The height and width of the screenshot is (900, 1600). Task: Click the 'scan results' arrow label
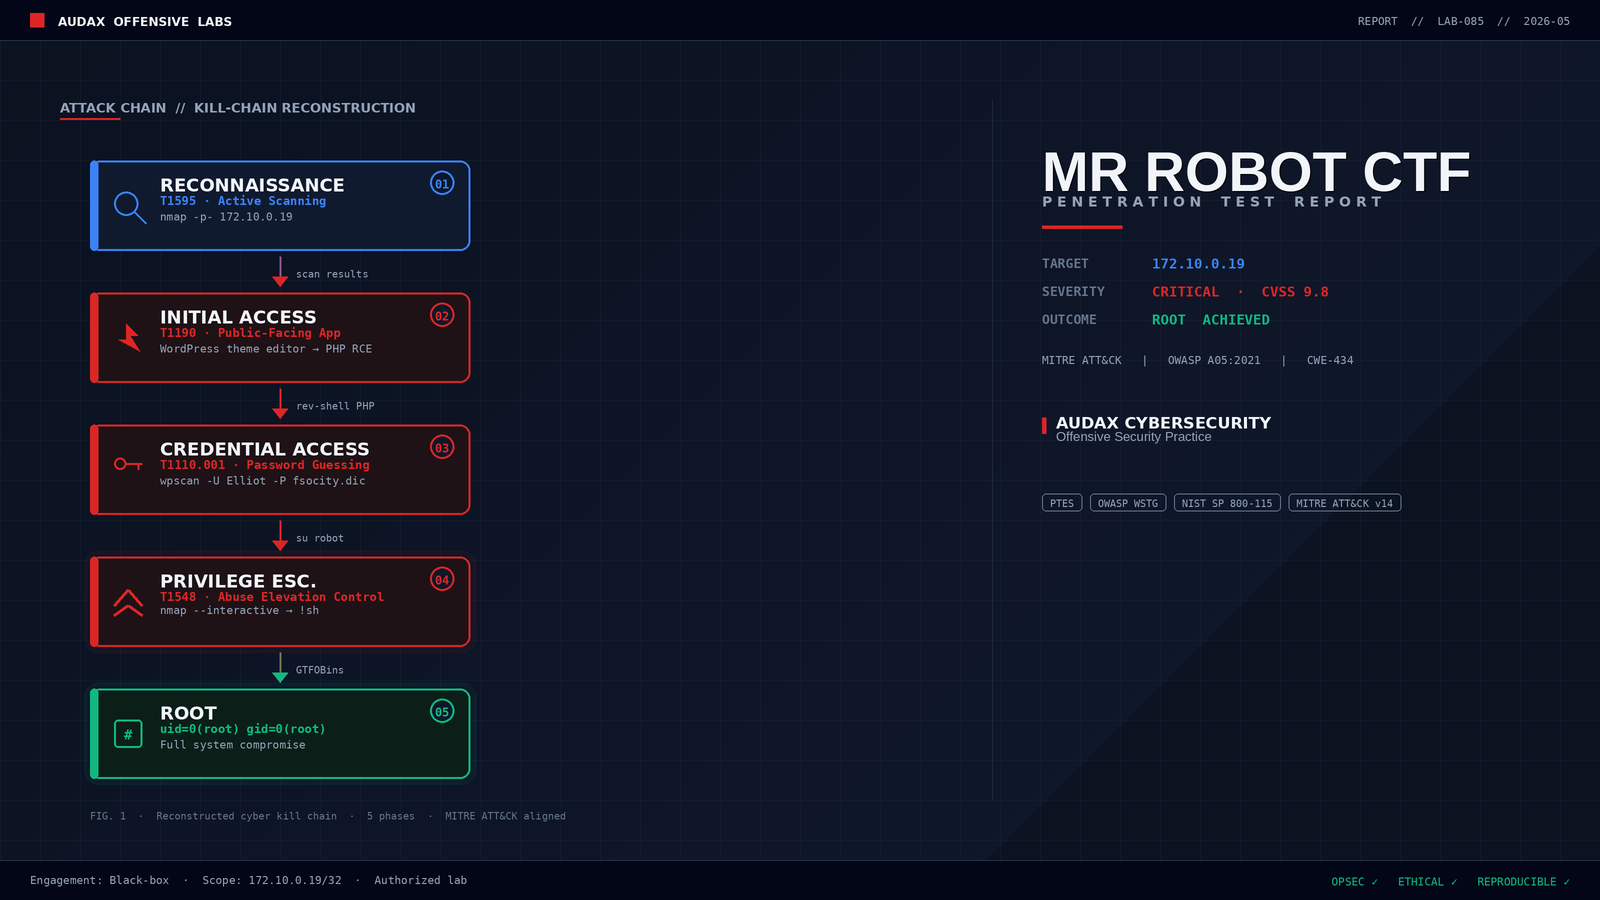pyautogui.click(x=332, y=274)
